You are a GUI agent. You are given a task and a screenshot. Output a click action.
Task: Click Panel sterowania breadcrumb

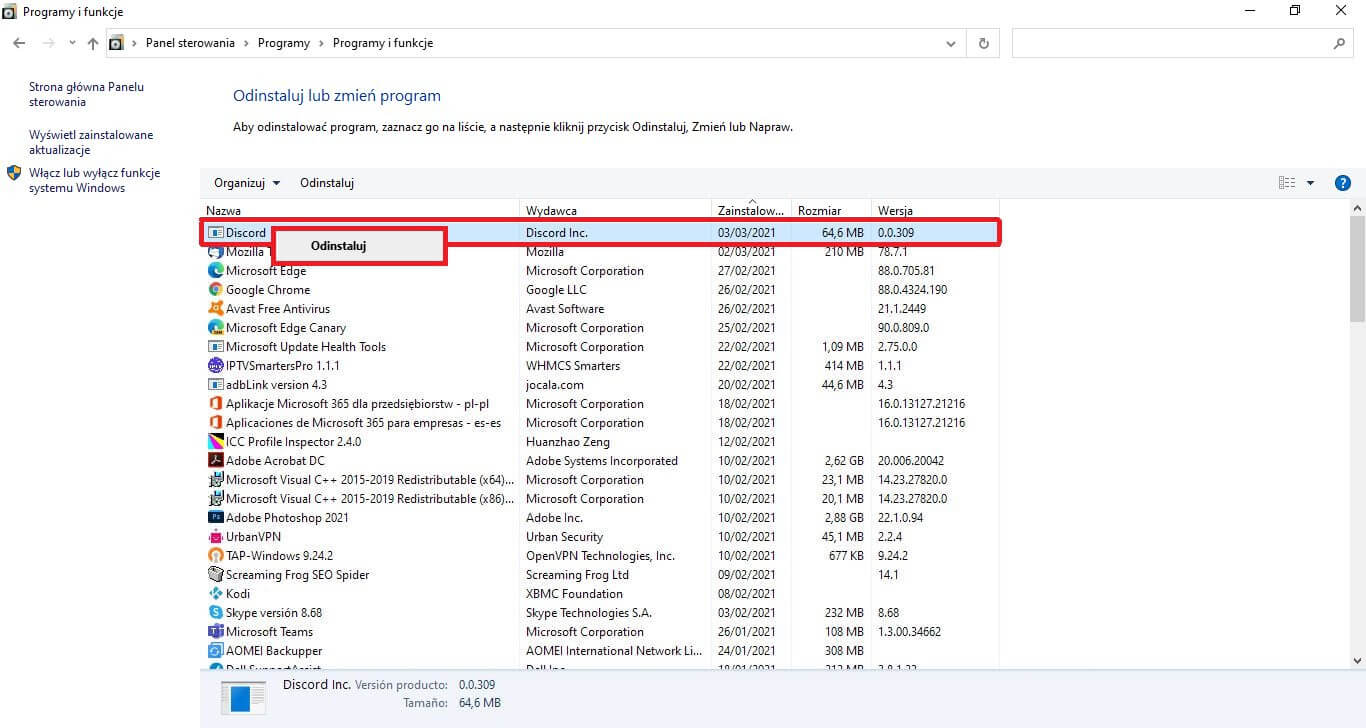point(190,44)
